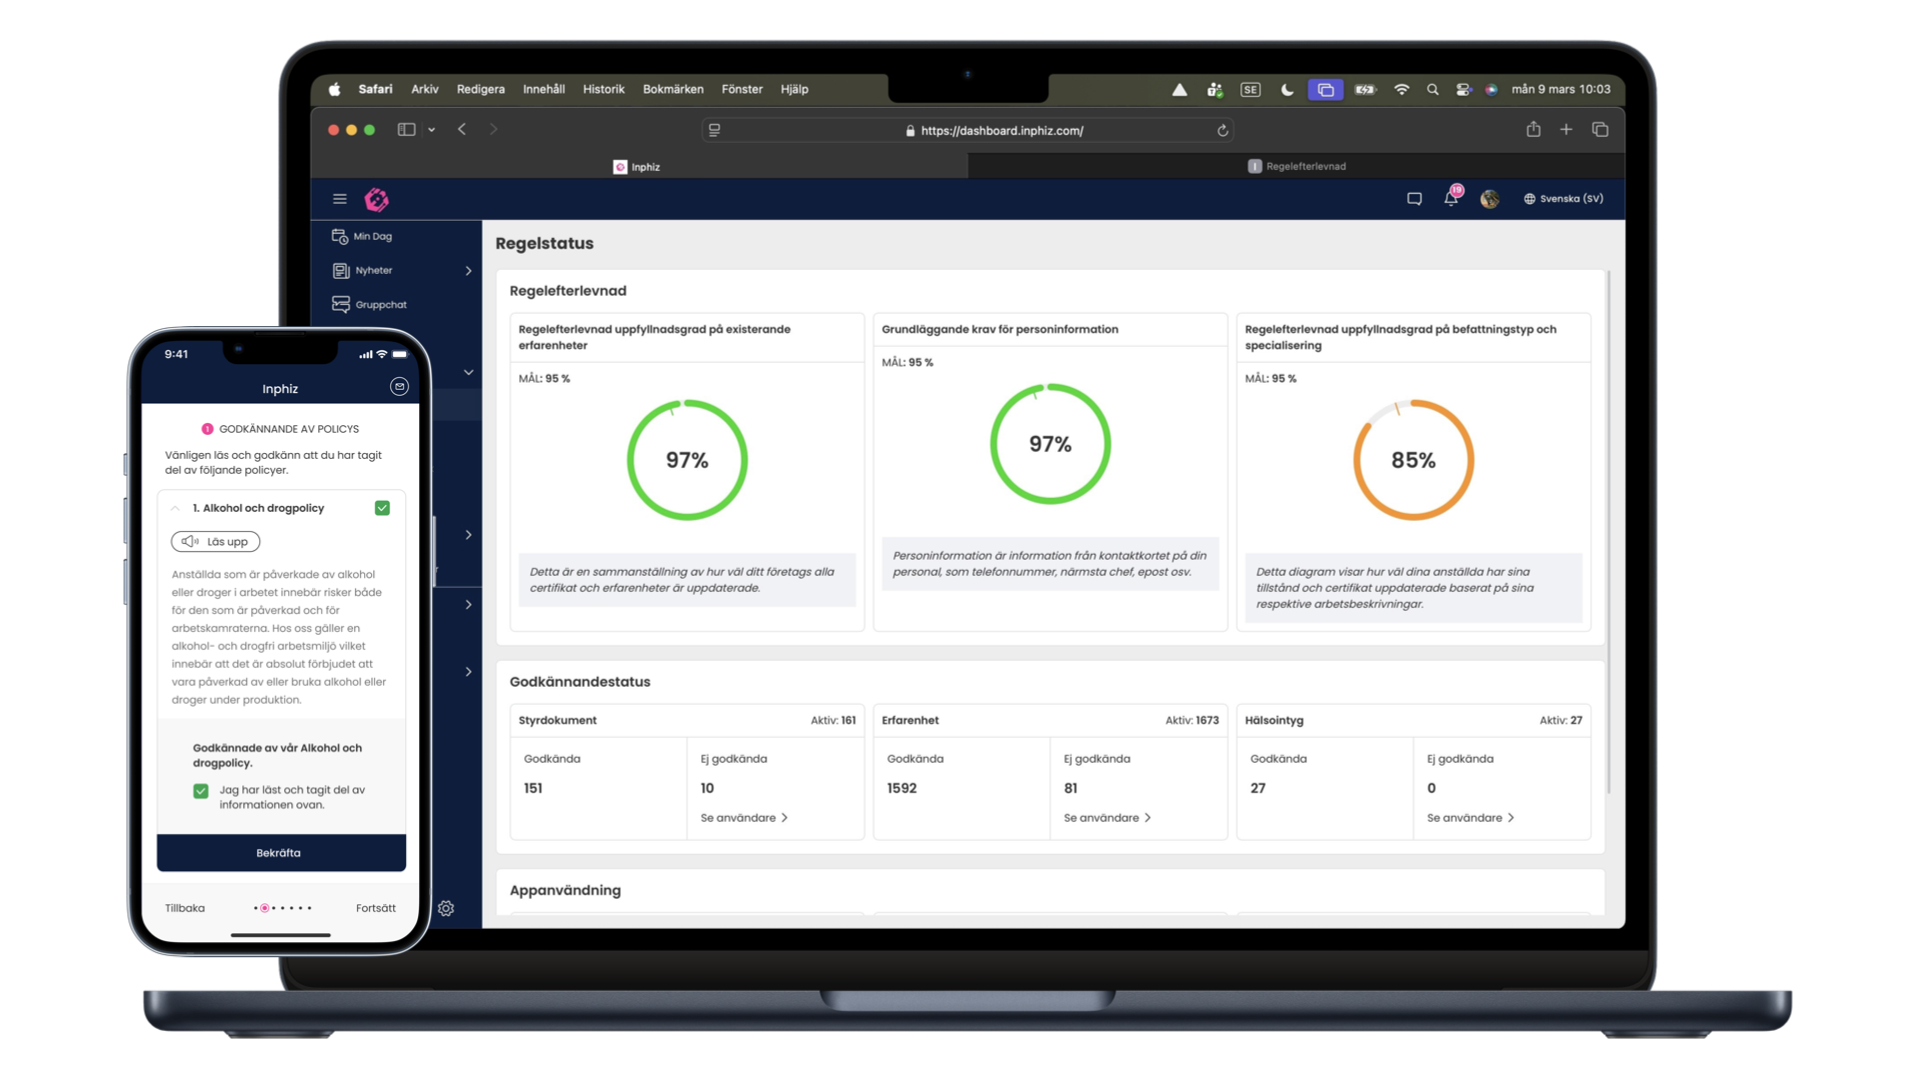Open the hamburger menu in dashboard header
This screenshot has width=1920, height=1080.
tap(340, 199)
